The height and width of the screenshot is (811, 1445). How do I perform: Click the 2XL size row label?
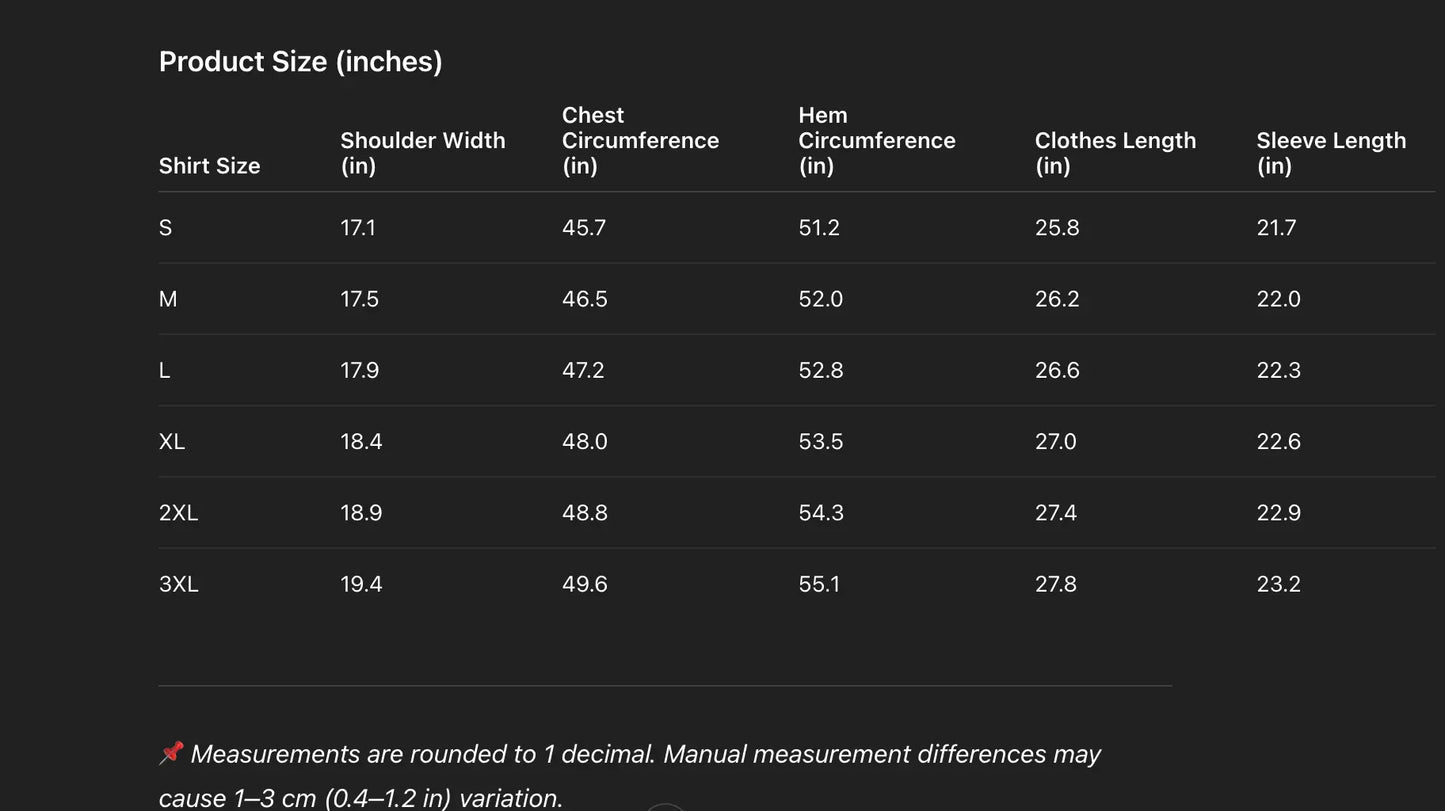[178, 513]
